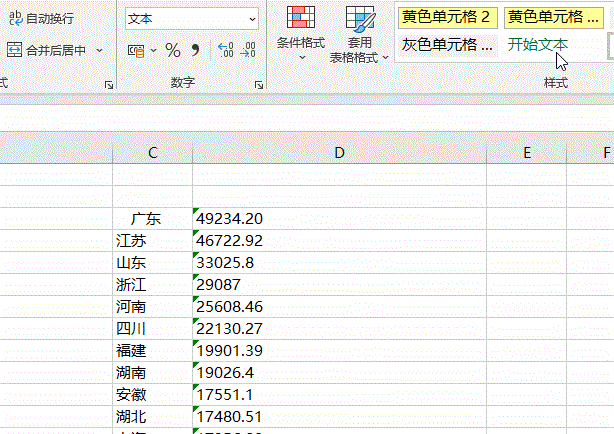Click the decrease decimal places icon
Image resolution: width=614 pixels, height=434 pixels.
tap(248, 50)
